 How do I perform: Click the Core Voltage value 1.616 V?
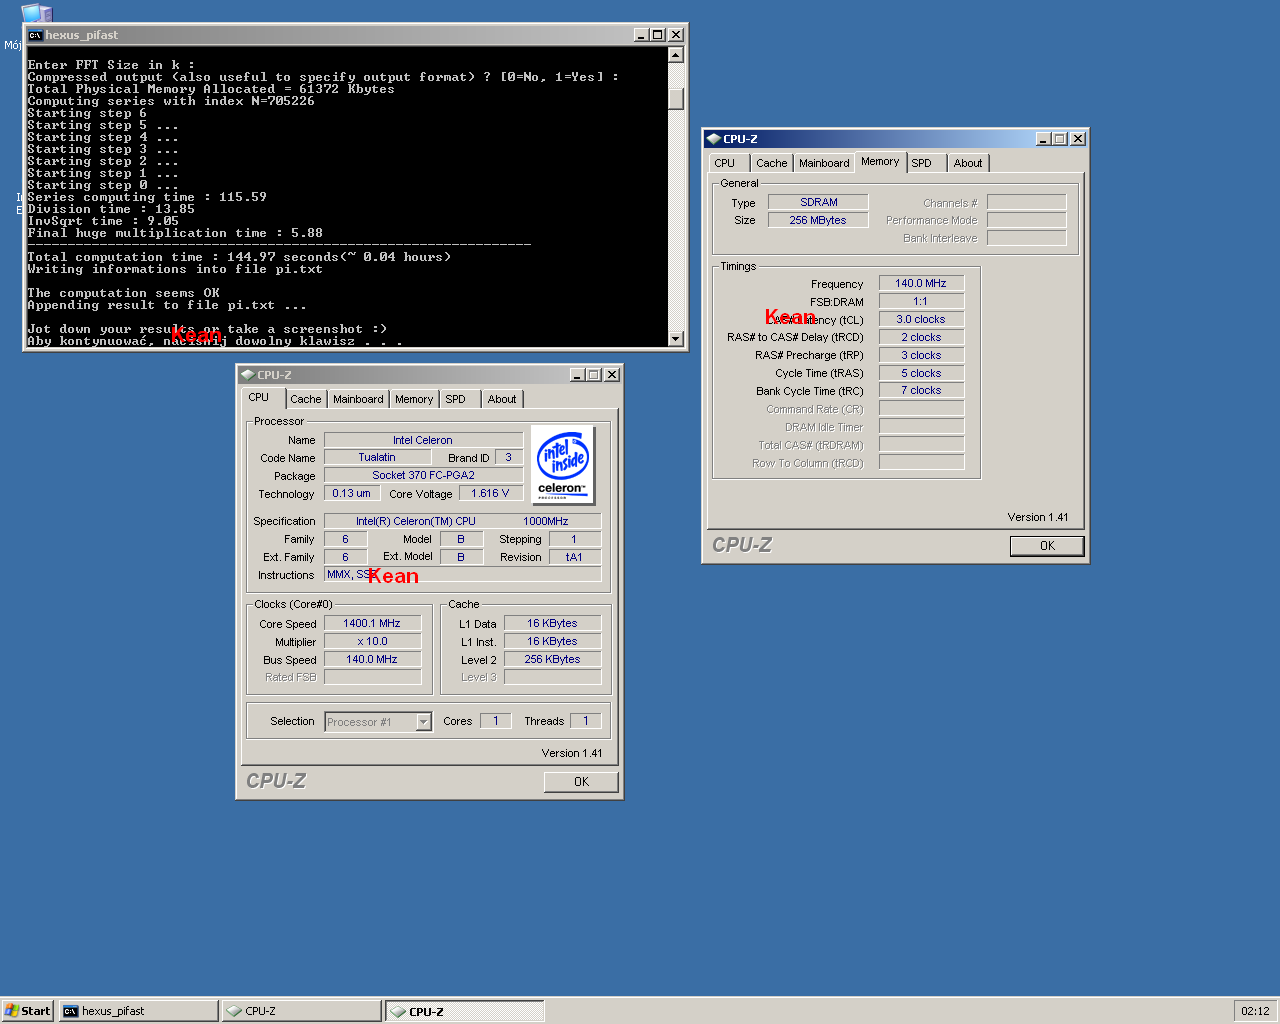coord(490,493)
